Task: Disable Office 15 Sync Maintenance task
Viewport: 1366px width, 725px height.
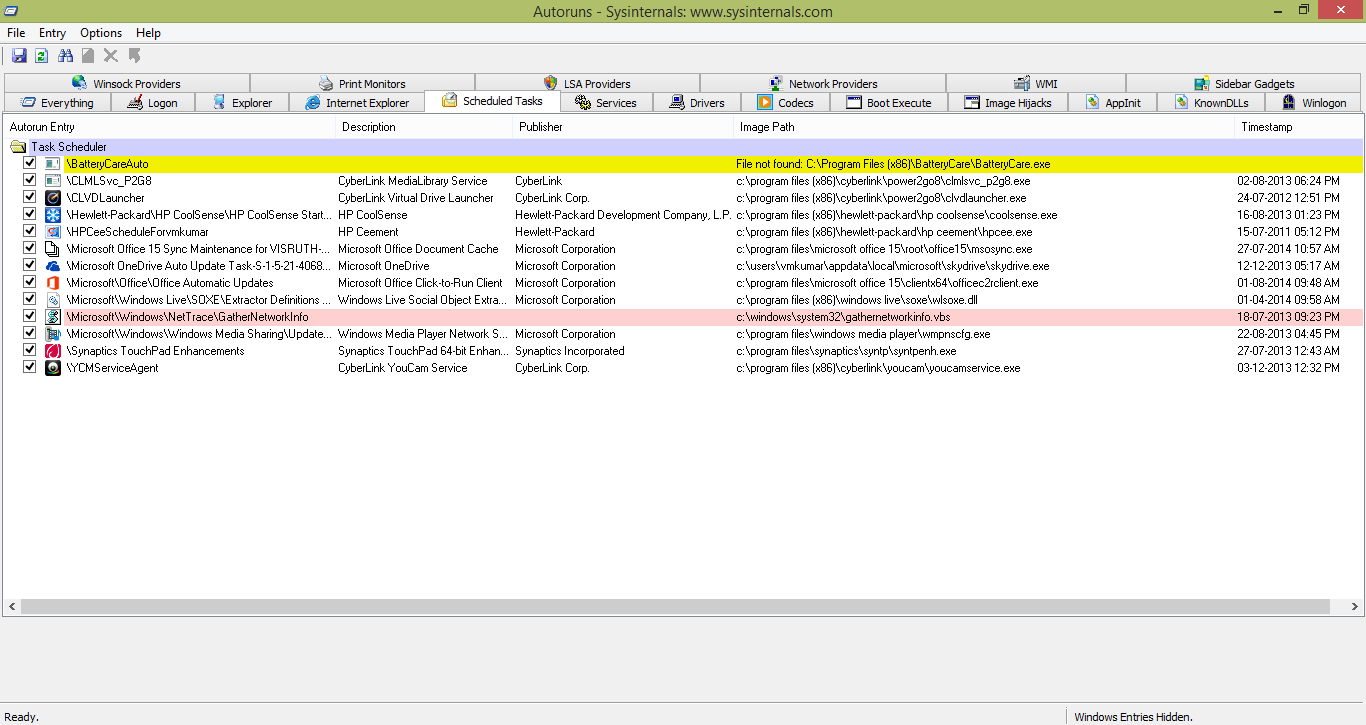Action: pyautogui.click(x=30, y=248)
